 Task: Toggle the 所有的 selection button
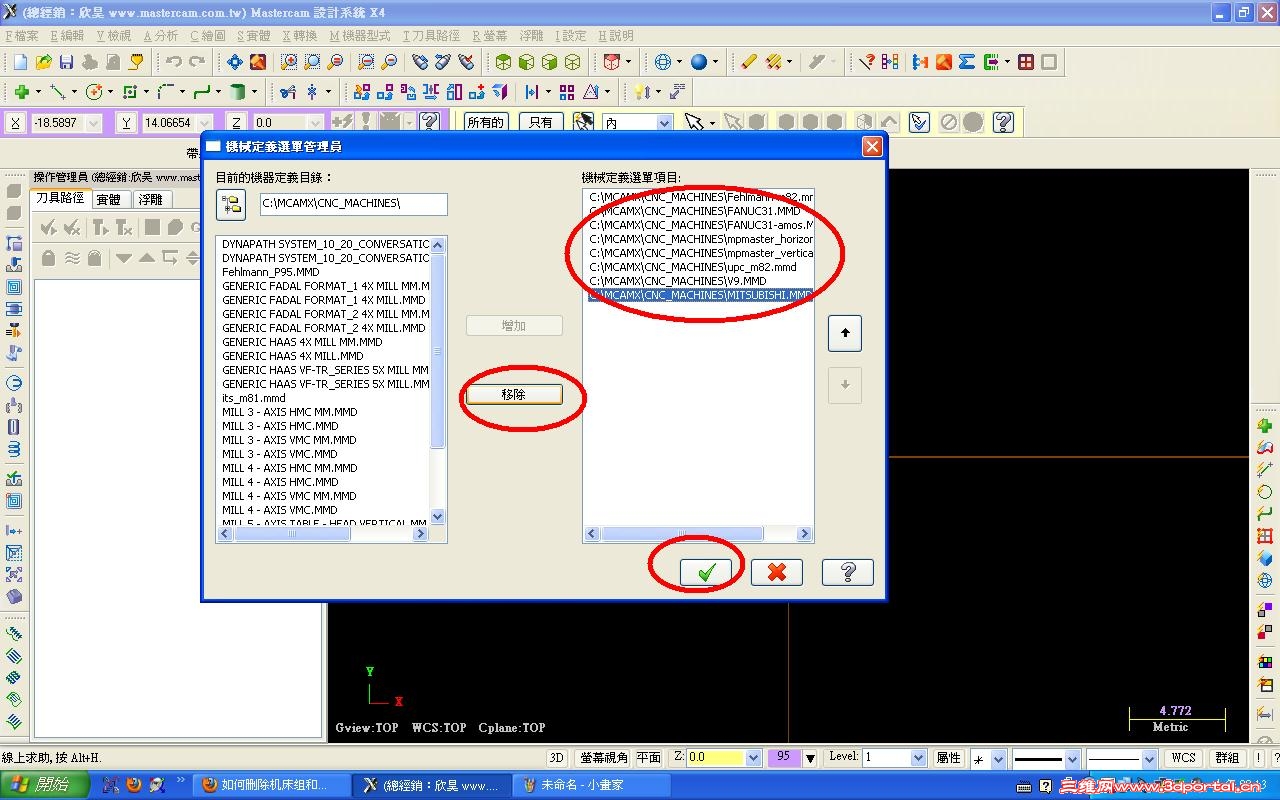(485, 122)
